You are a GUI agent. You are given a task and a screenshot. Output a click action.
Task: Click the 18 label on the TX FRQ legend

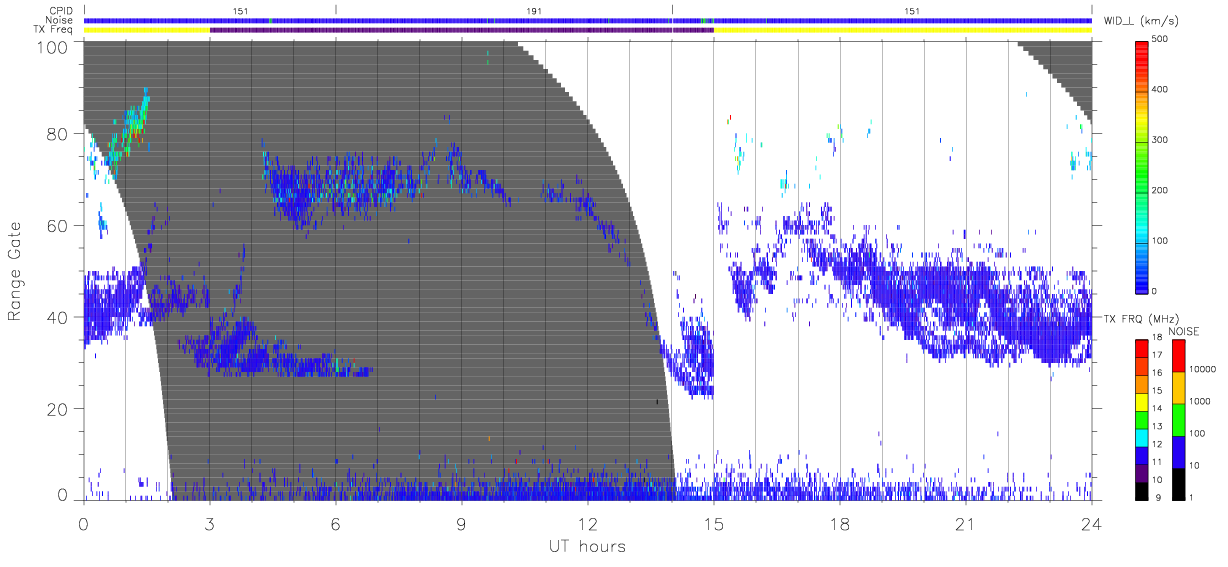(1158, 339)
